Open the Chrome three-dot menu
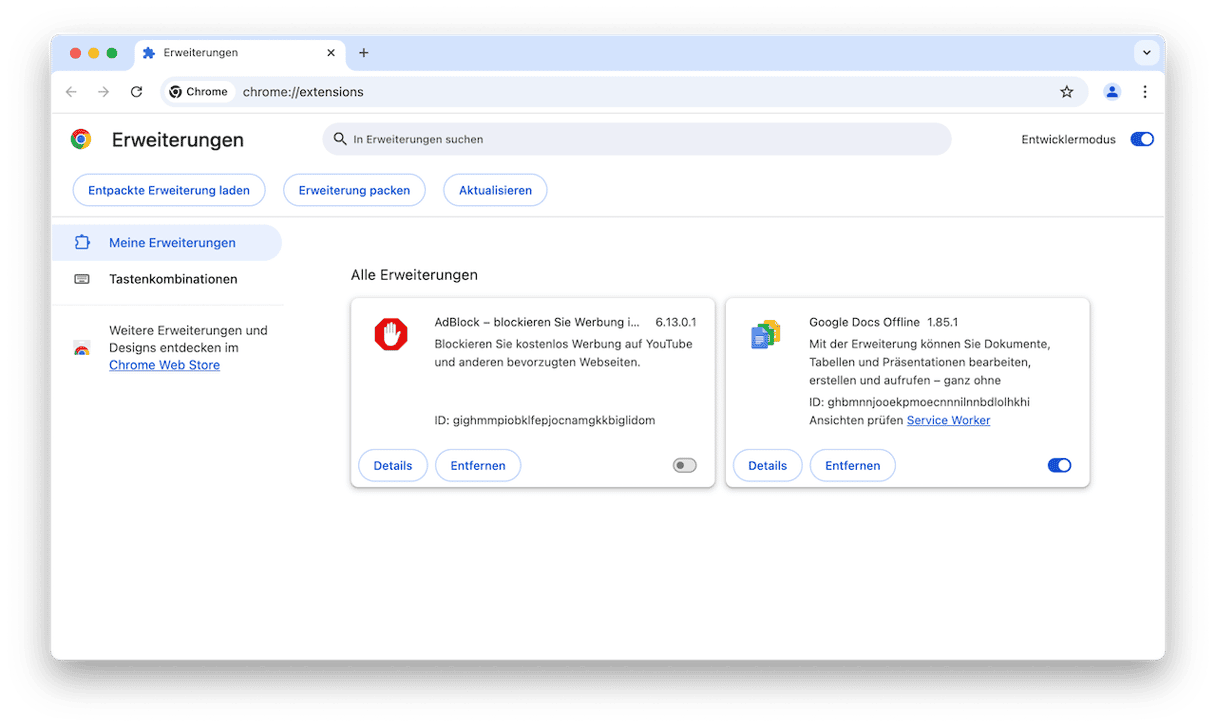 tap(1145, 92)
